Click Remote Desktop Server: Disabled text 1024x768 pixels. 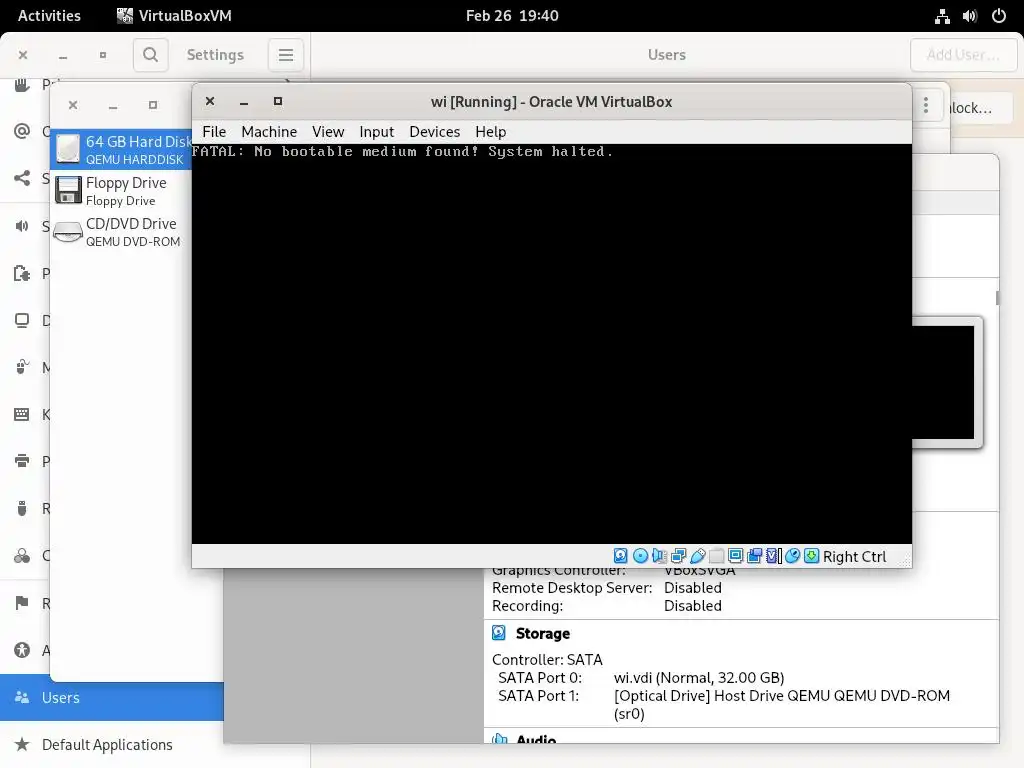pos(607,588)
